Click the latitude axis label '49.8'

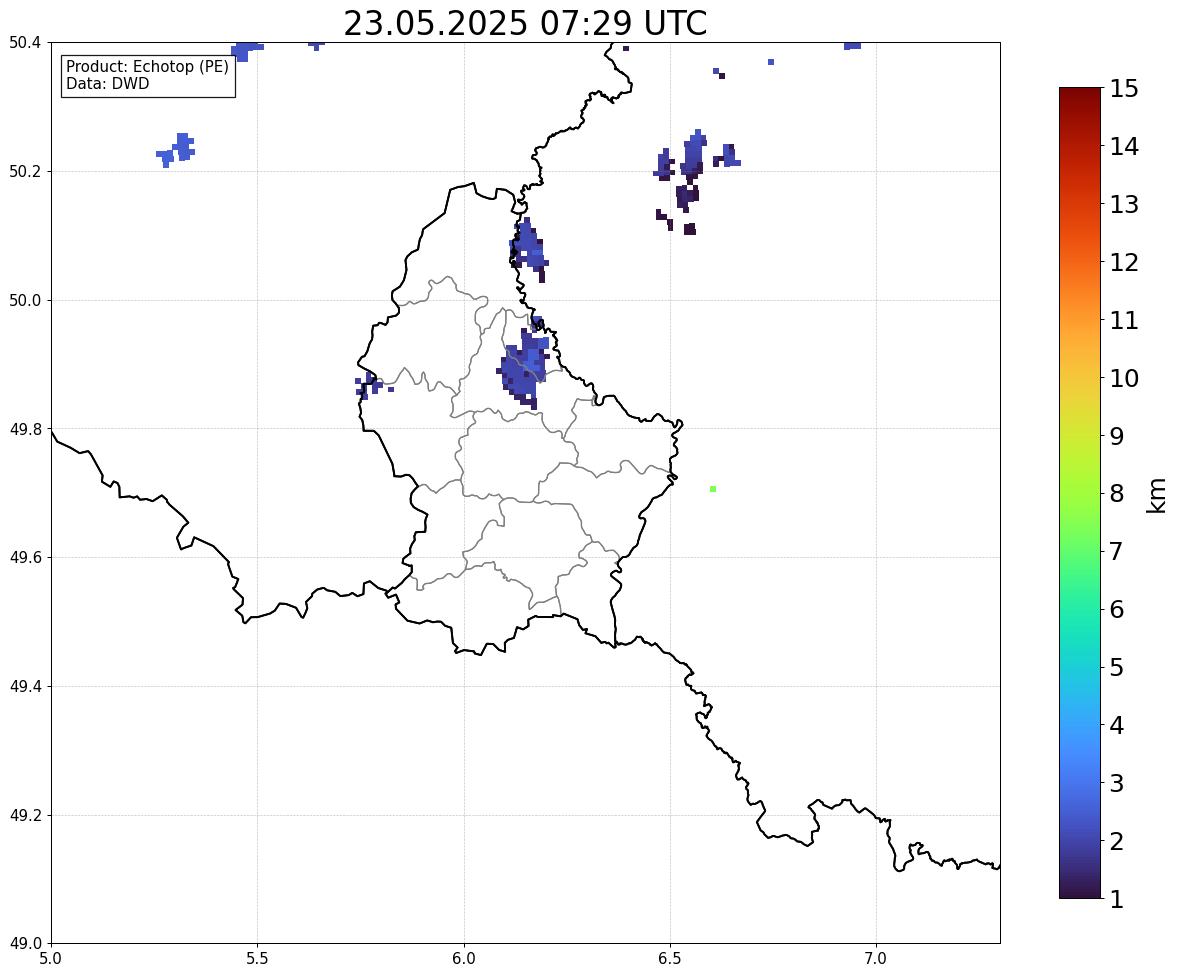[x=25, y=429]
